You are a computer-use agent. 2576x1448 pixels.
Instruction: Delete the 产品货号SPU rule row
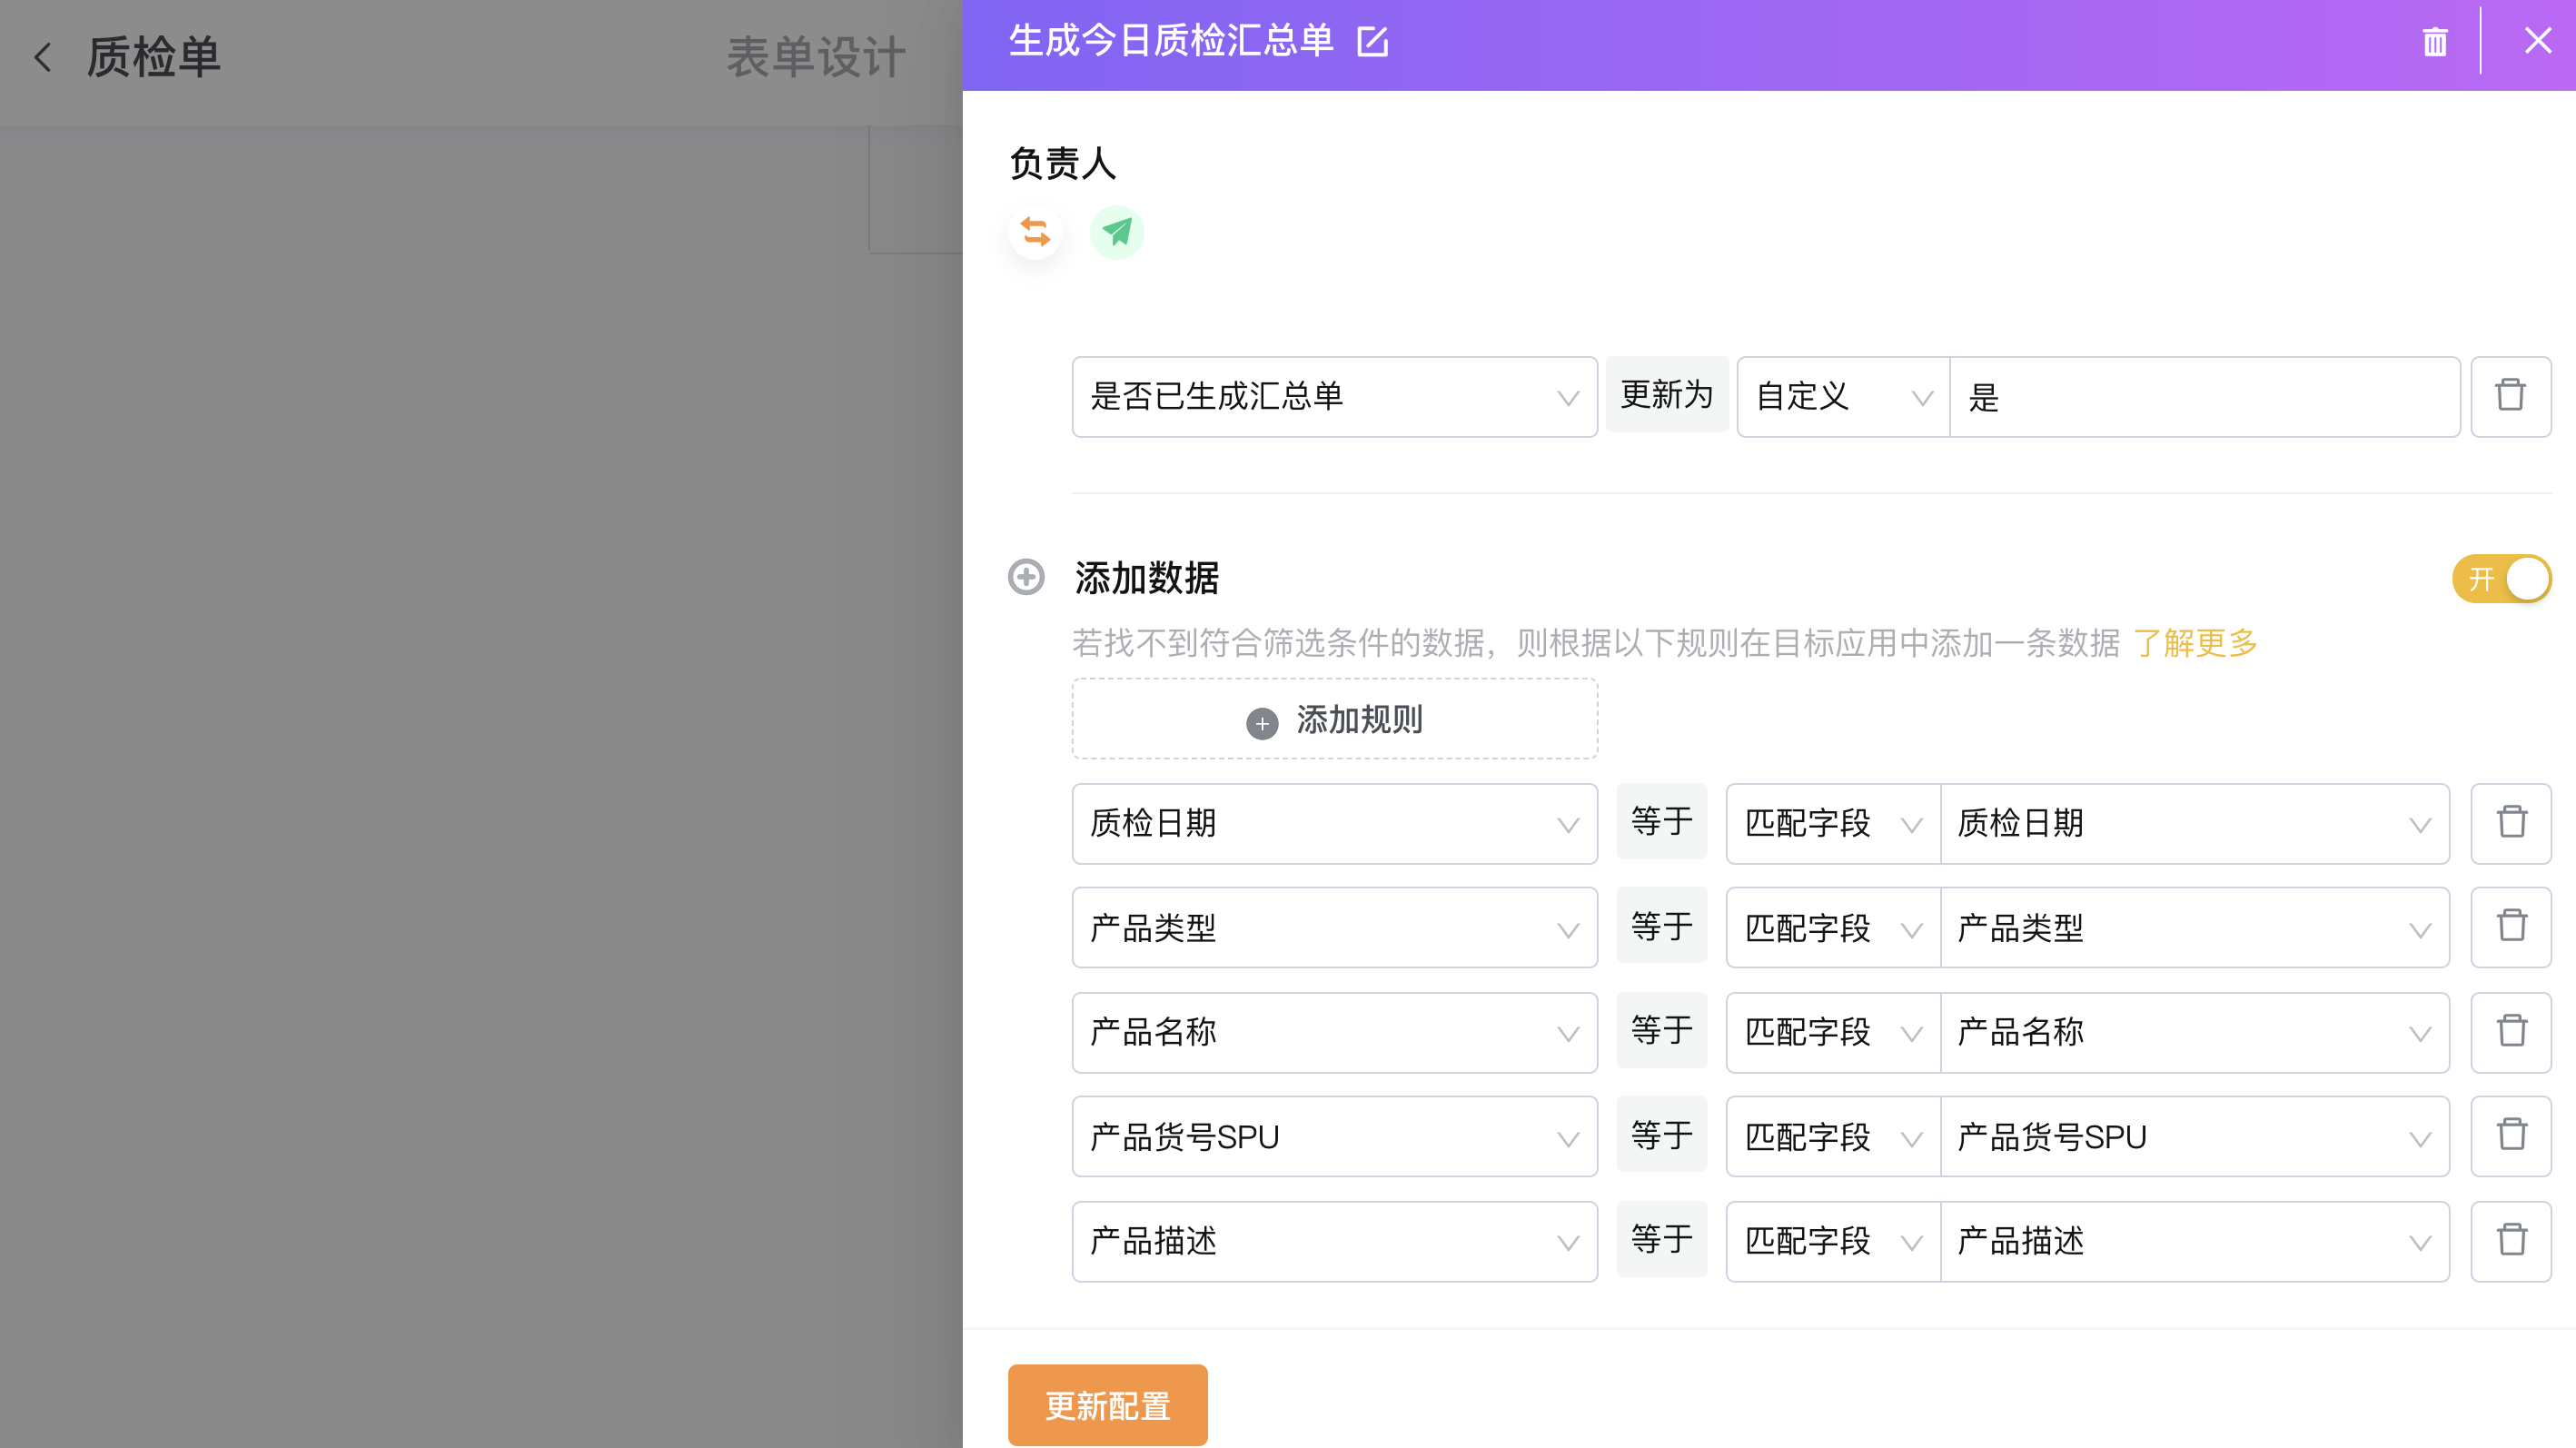(x=2511, y=1136)
